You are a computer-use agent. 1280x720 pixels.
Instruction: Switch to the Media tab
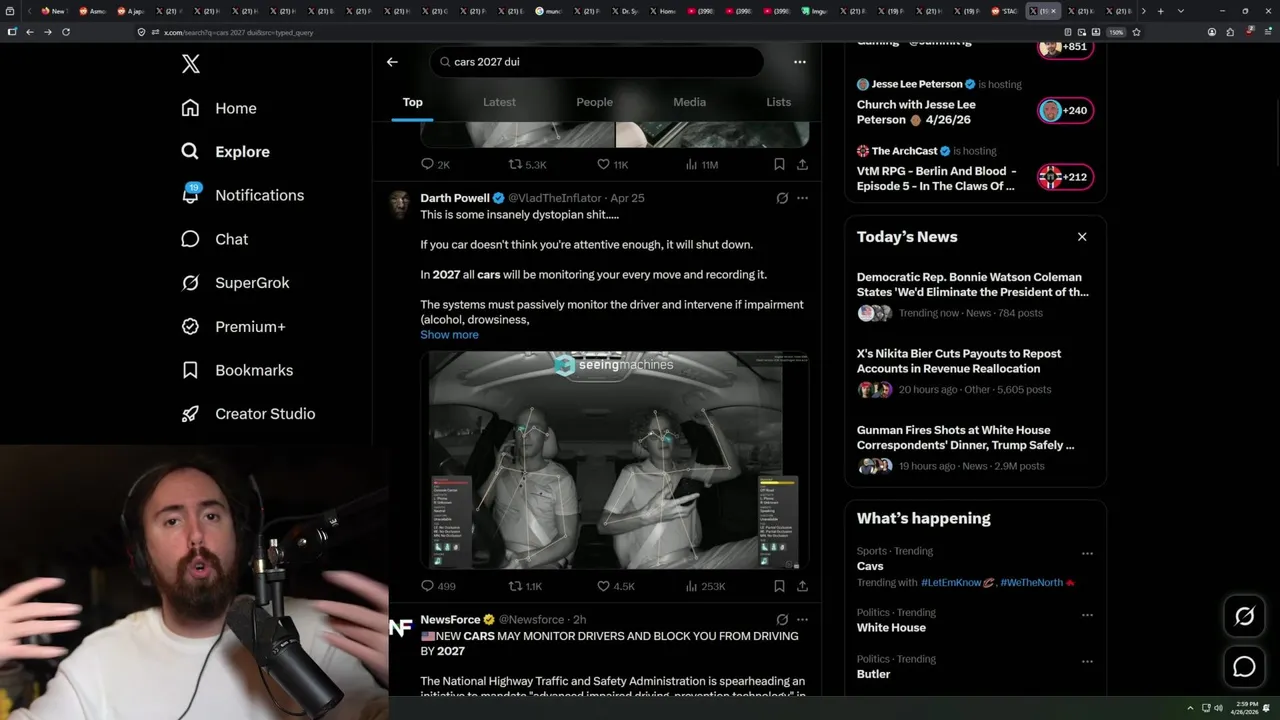coord(689,102)
